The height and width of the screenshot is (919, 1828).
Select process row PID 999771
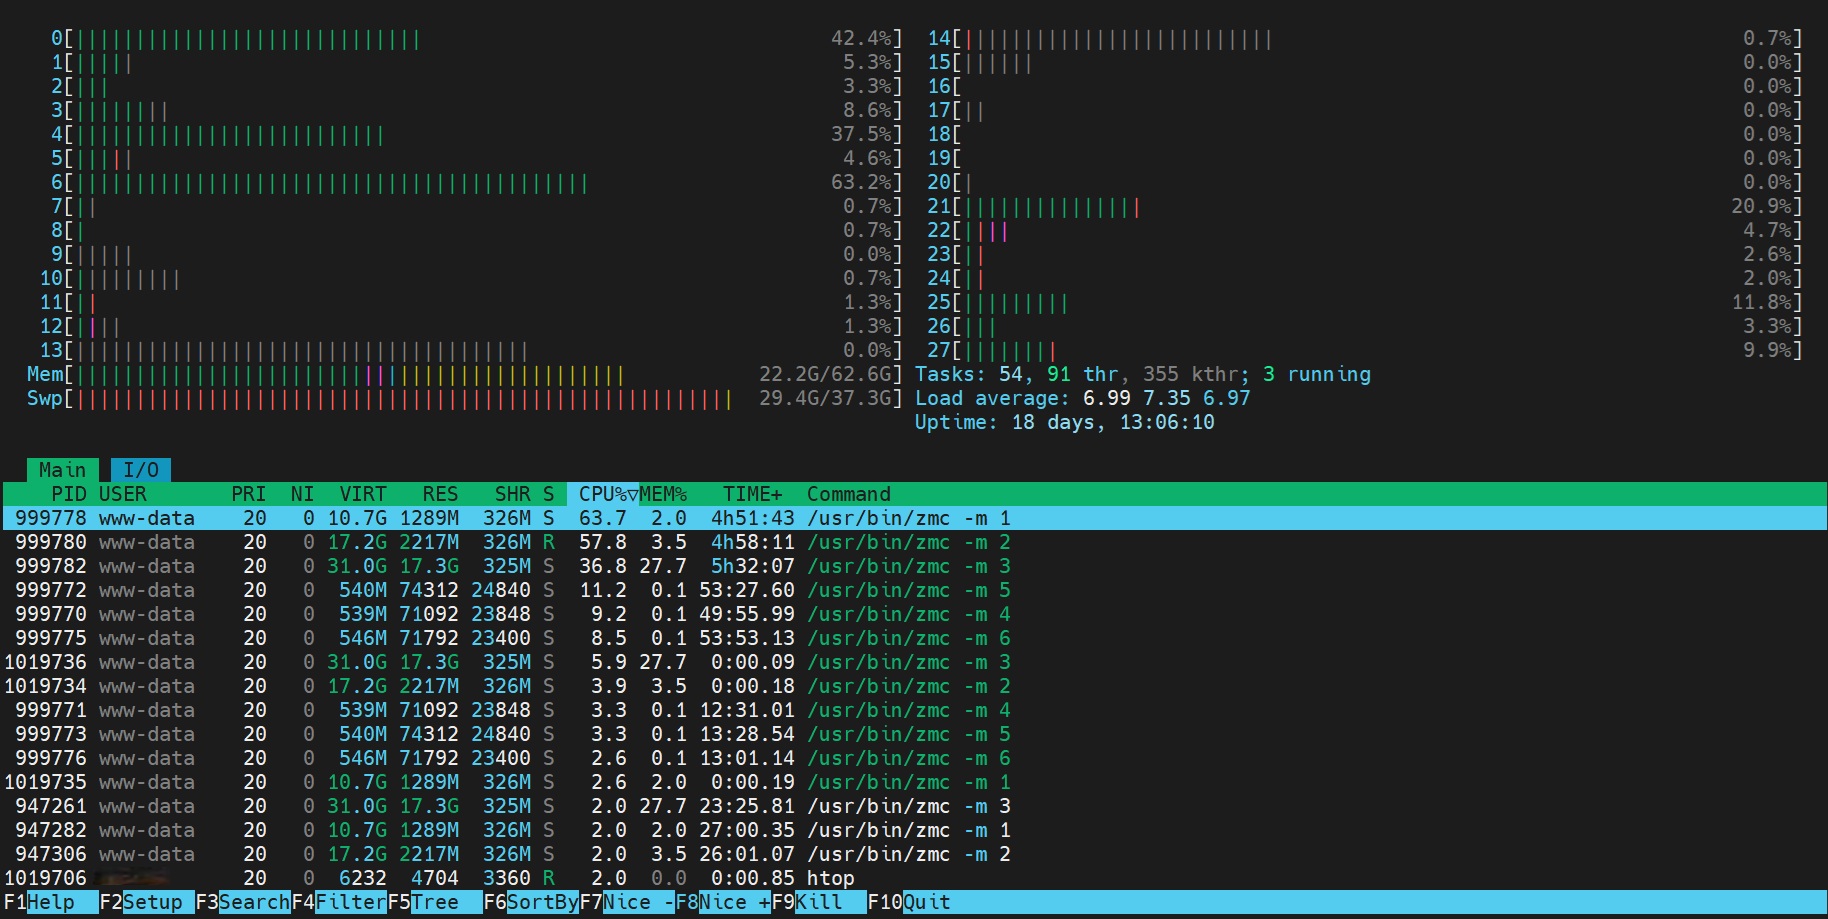[x=914, y=710]
